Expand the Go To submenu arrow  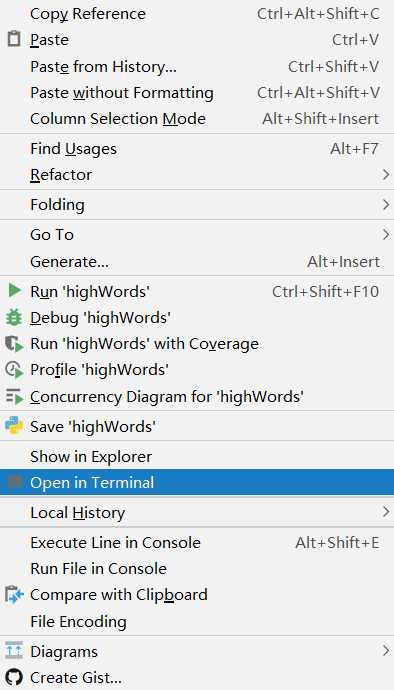pos(386,235)
